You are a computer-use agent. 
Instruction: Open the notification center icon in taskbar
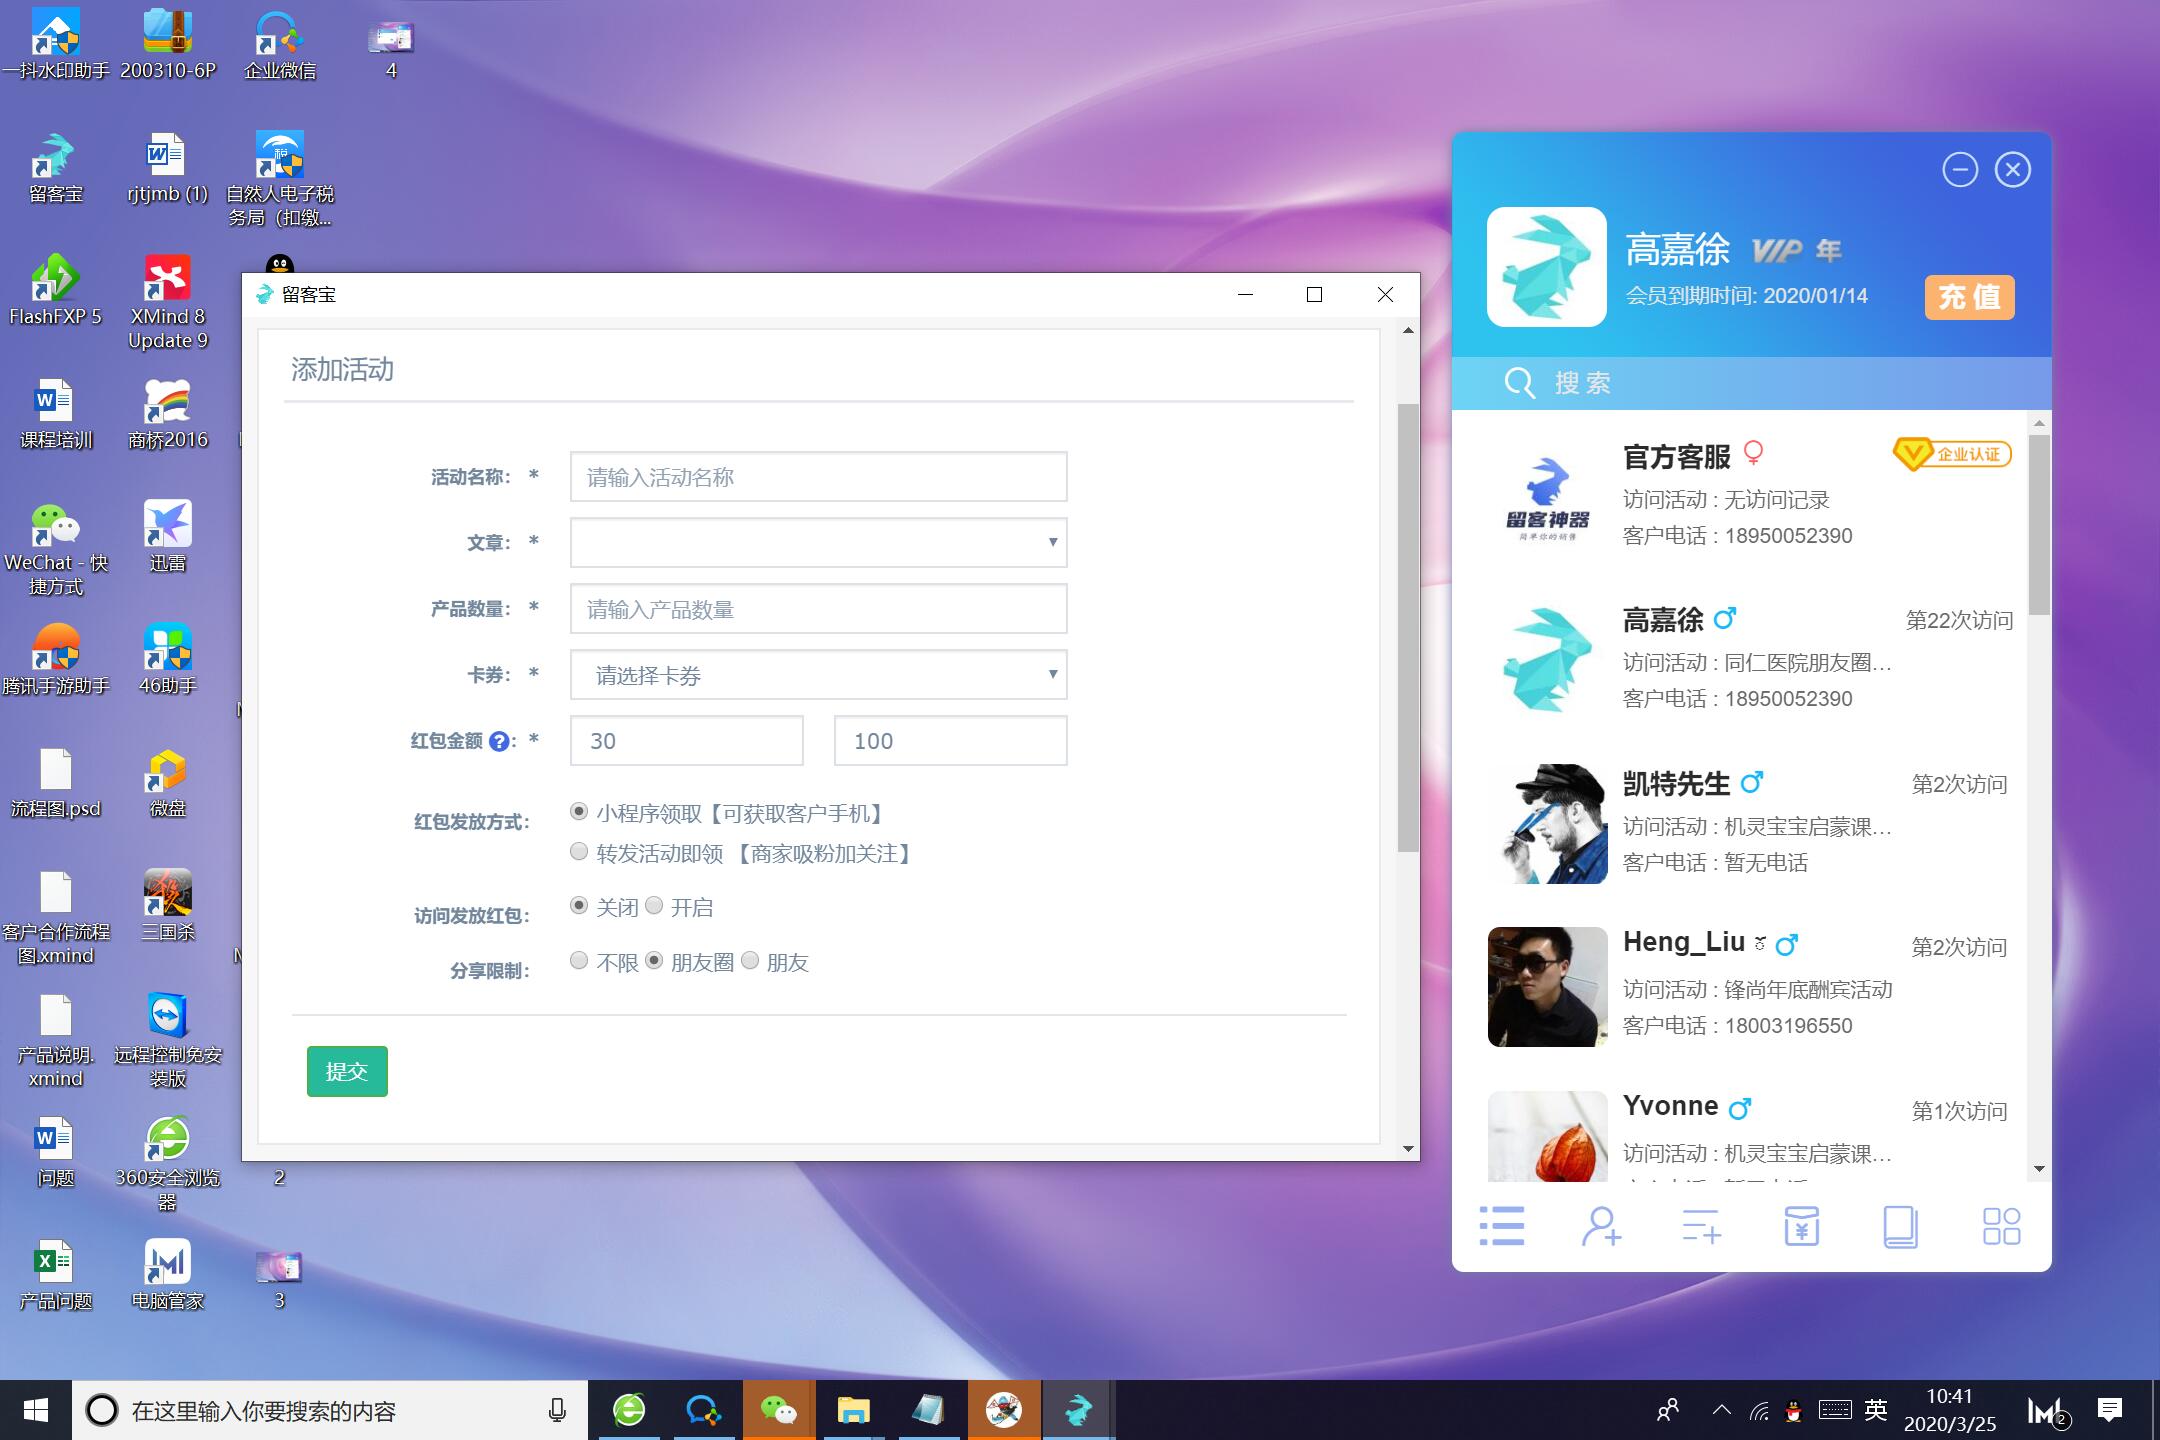click(x=2110, y=1410)
